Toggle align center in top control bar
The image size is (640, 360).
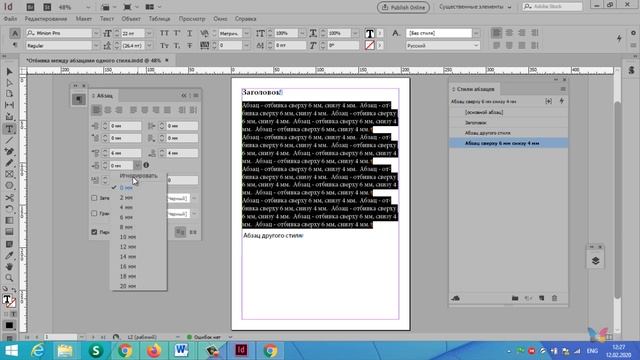(509, 33)
